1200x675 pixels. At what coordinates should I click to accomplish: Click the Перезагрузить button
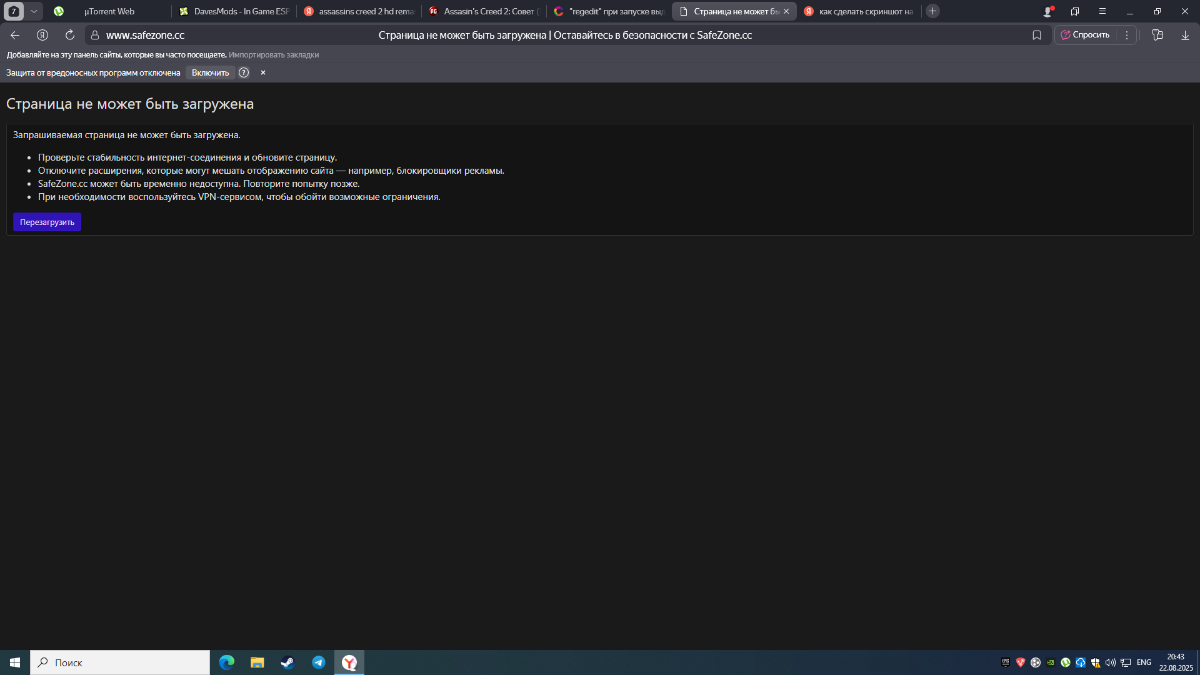click(47, 222)
